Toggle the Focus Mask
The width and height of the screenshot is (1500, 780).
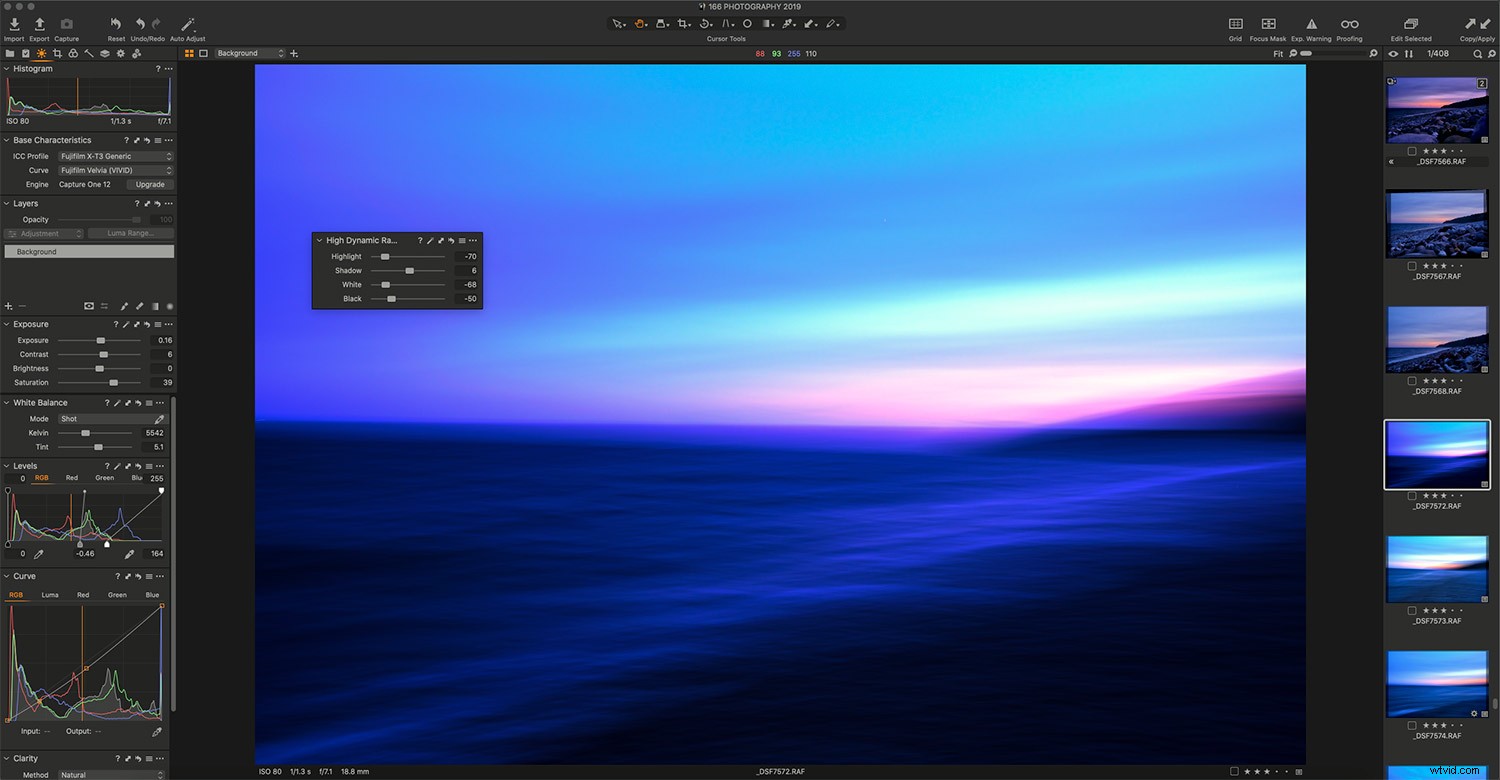(x=1267, y=24)
